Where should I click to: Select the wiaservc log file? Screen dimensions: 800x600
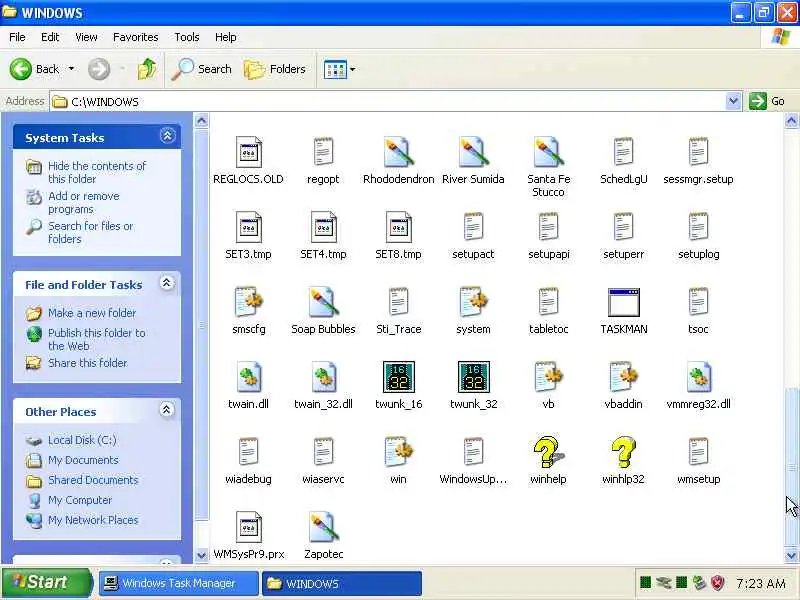click(323, 452)
